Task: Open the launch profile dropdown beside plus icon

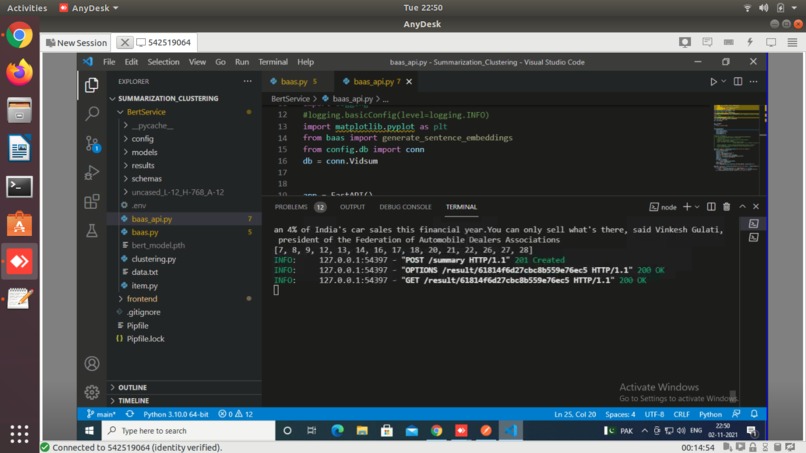Action: pyautogui.click(x=697, y=207)
